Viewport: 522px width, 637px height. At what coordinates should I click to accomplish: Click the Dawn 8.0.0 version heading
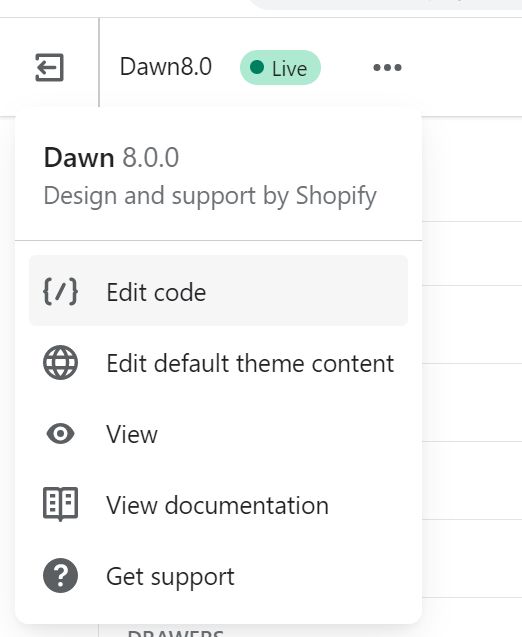pyautogui.click(x=111, y=158)
